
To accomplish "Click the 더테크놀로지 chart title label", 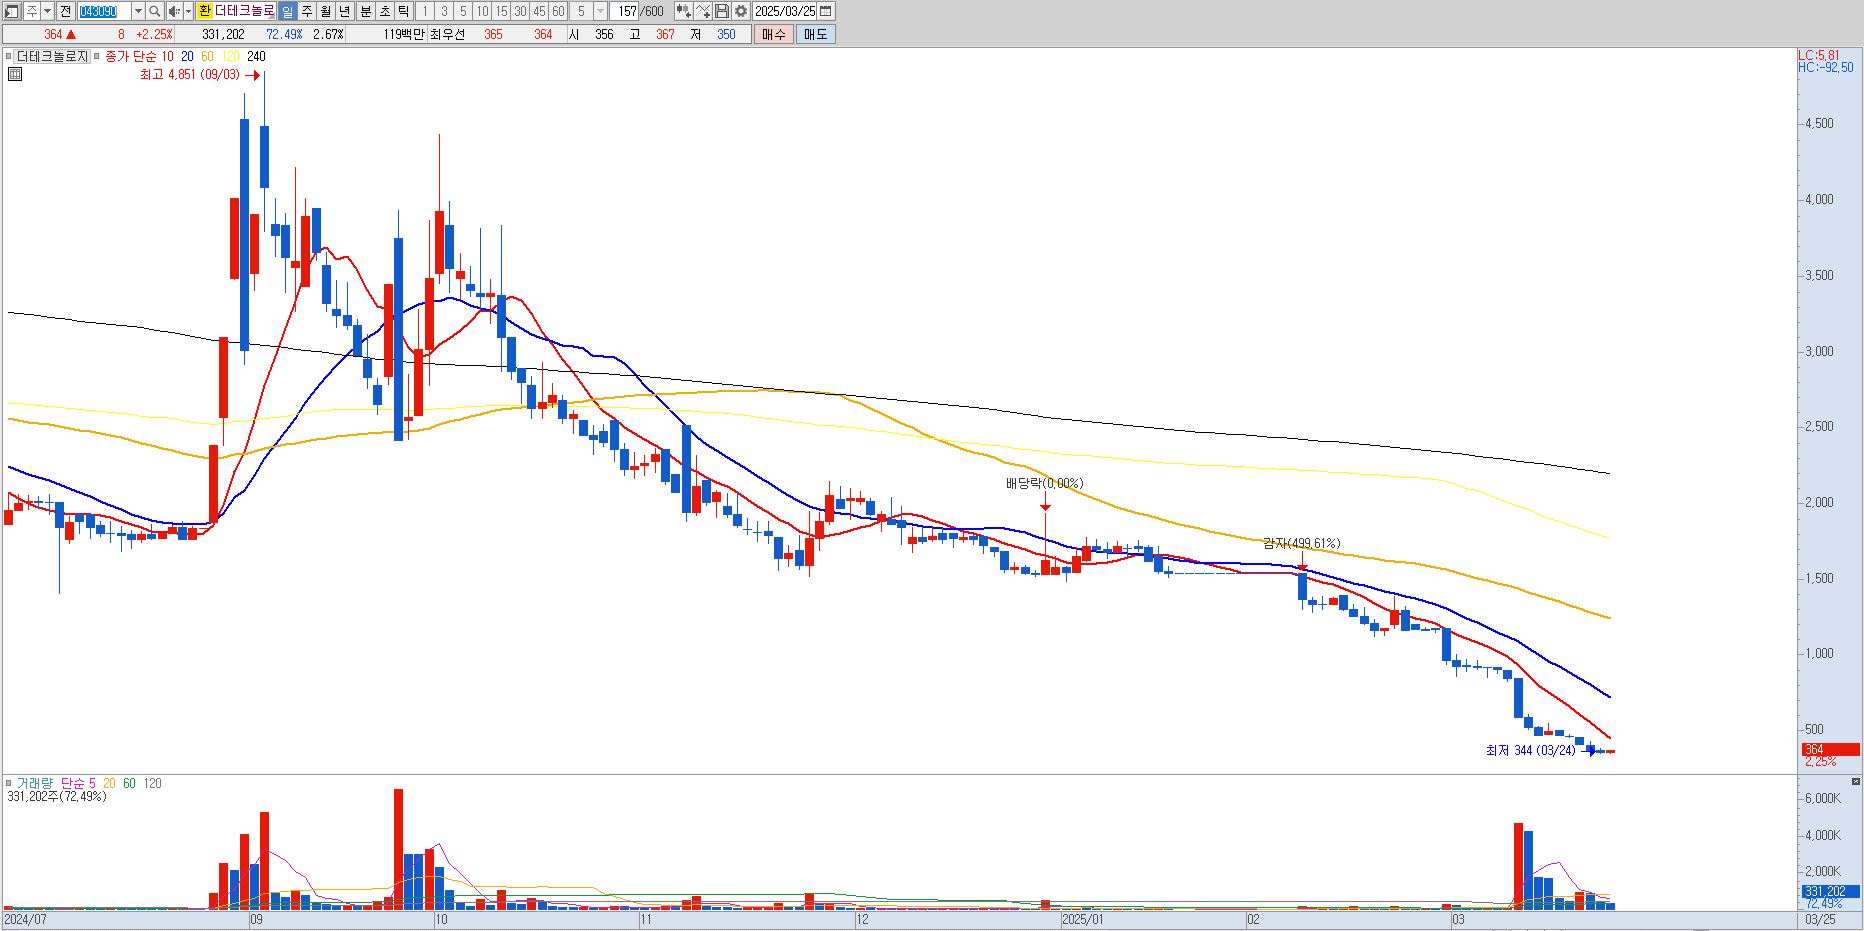I will click(x=52, y=57).
